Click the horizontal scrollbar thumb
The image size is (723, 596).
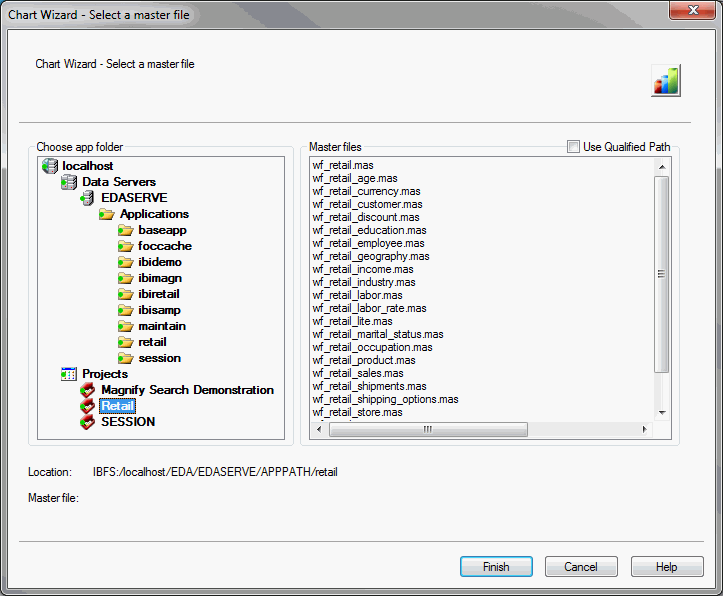pyautogui.click(x=428, y=430)
